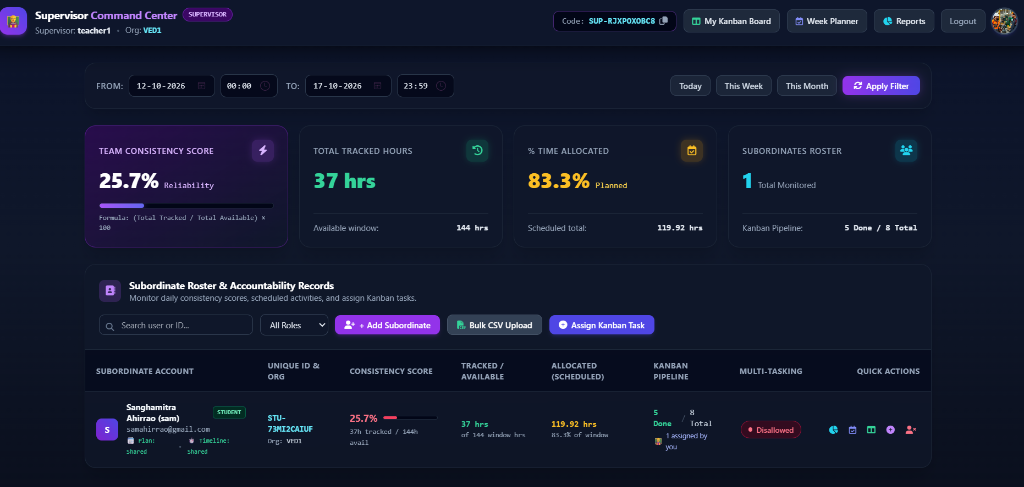Open the All Roles dropdown
The width and height of the screenshot is (1024, 487).
294,325
